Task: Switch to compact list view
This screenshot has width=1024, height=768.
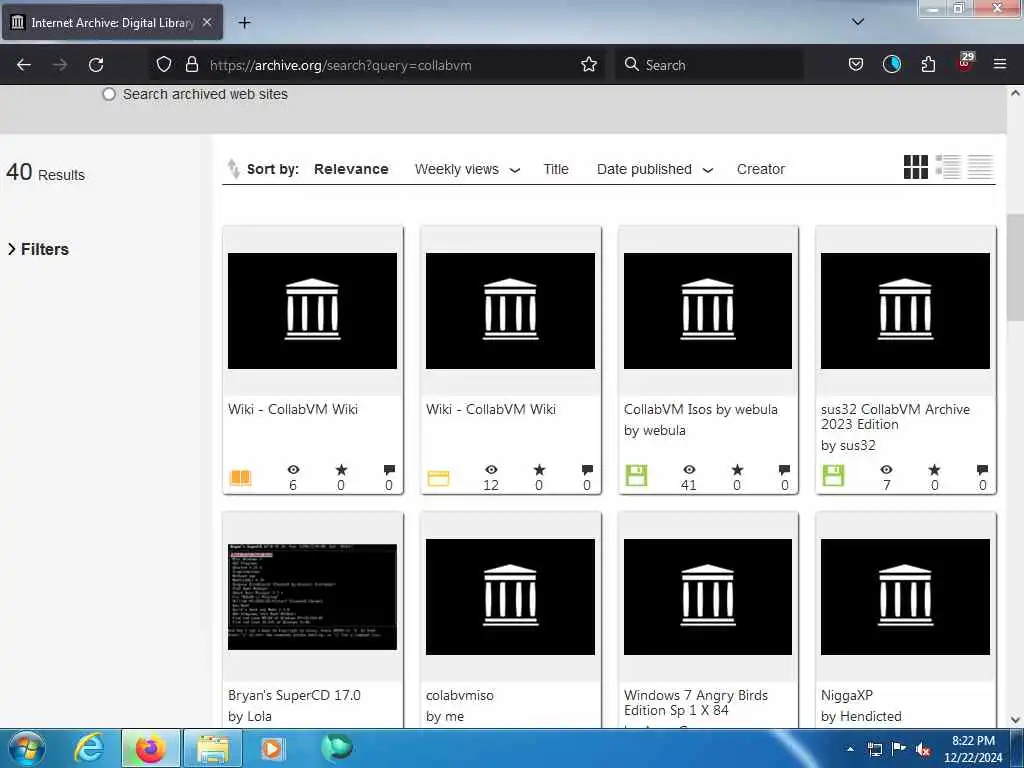Action: tap(980, 167)
